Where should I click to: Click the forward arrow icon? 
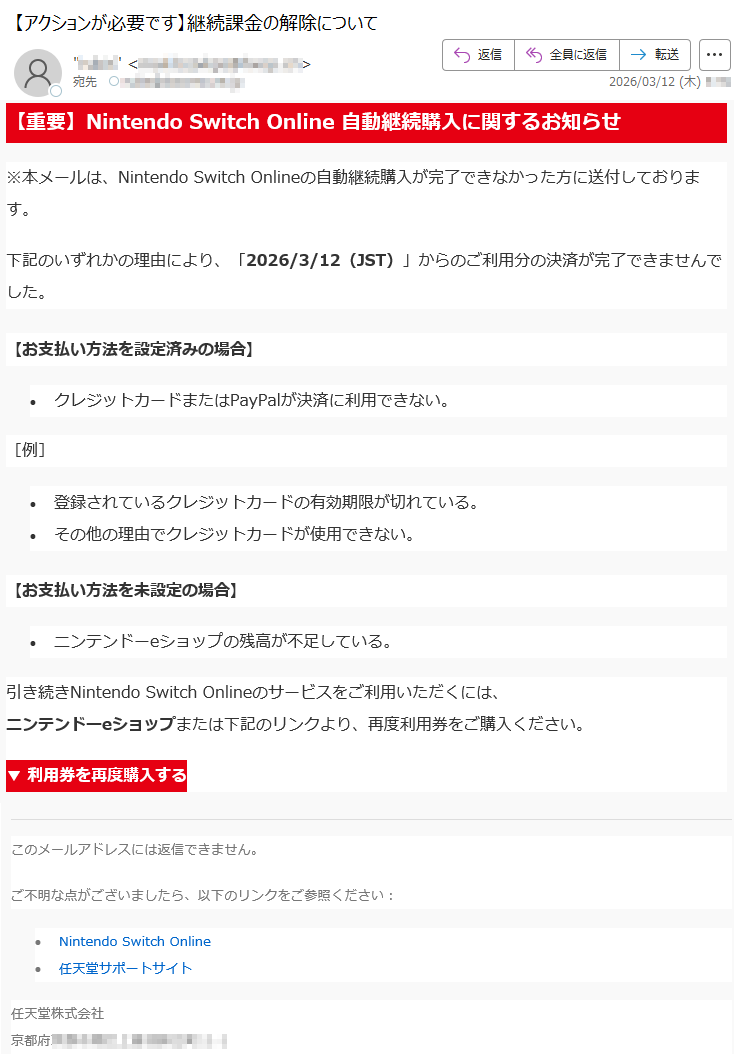639,54
